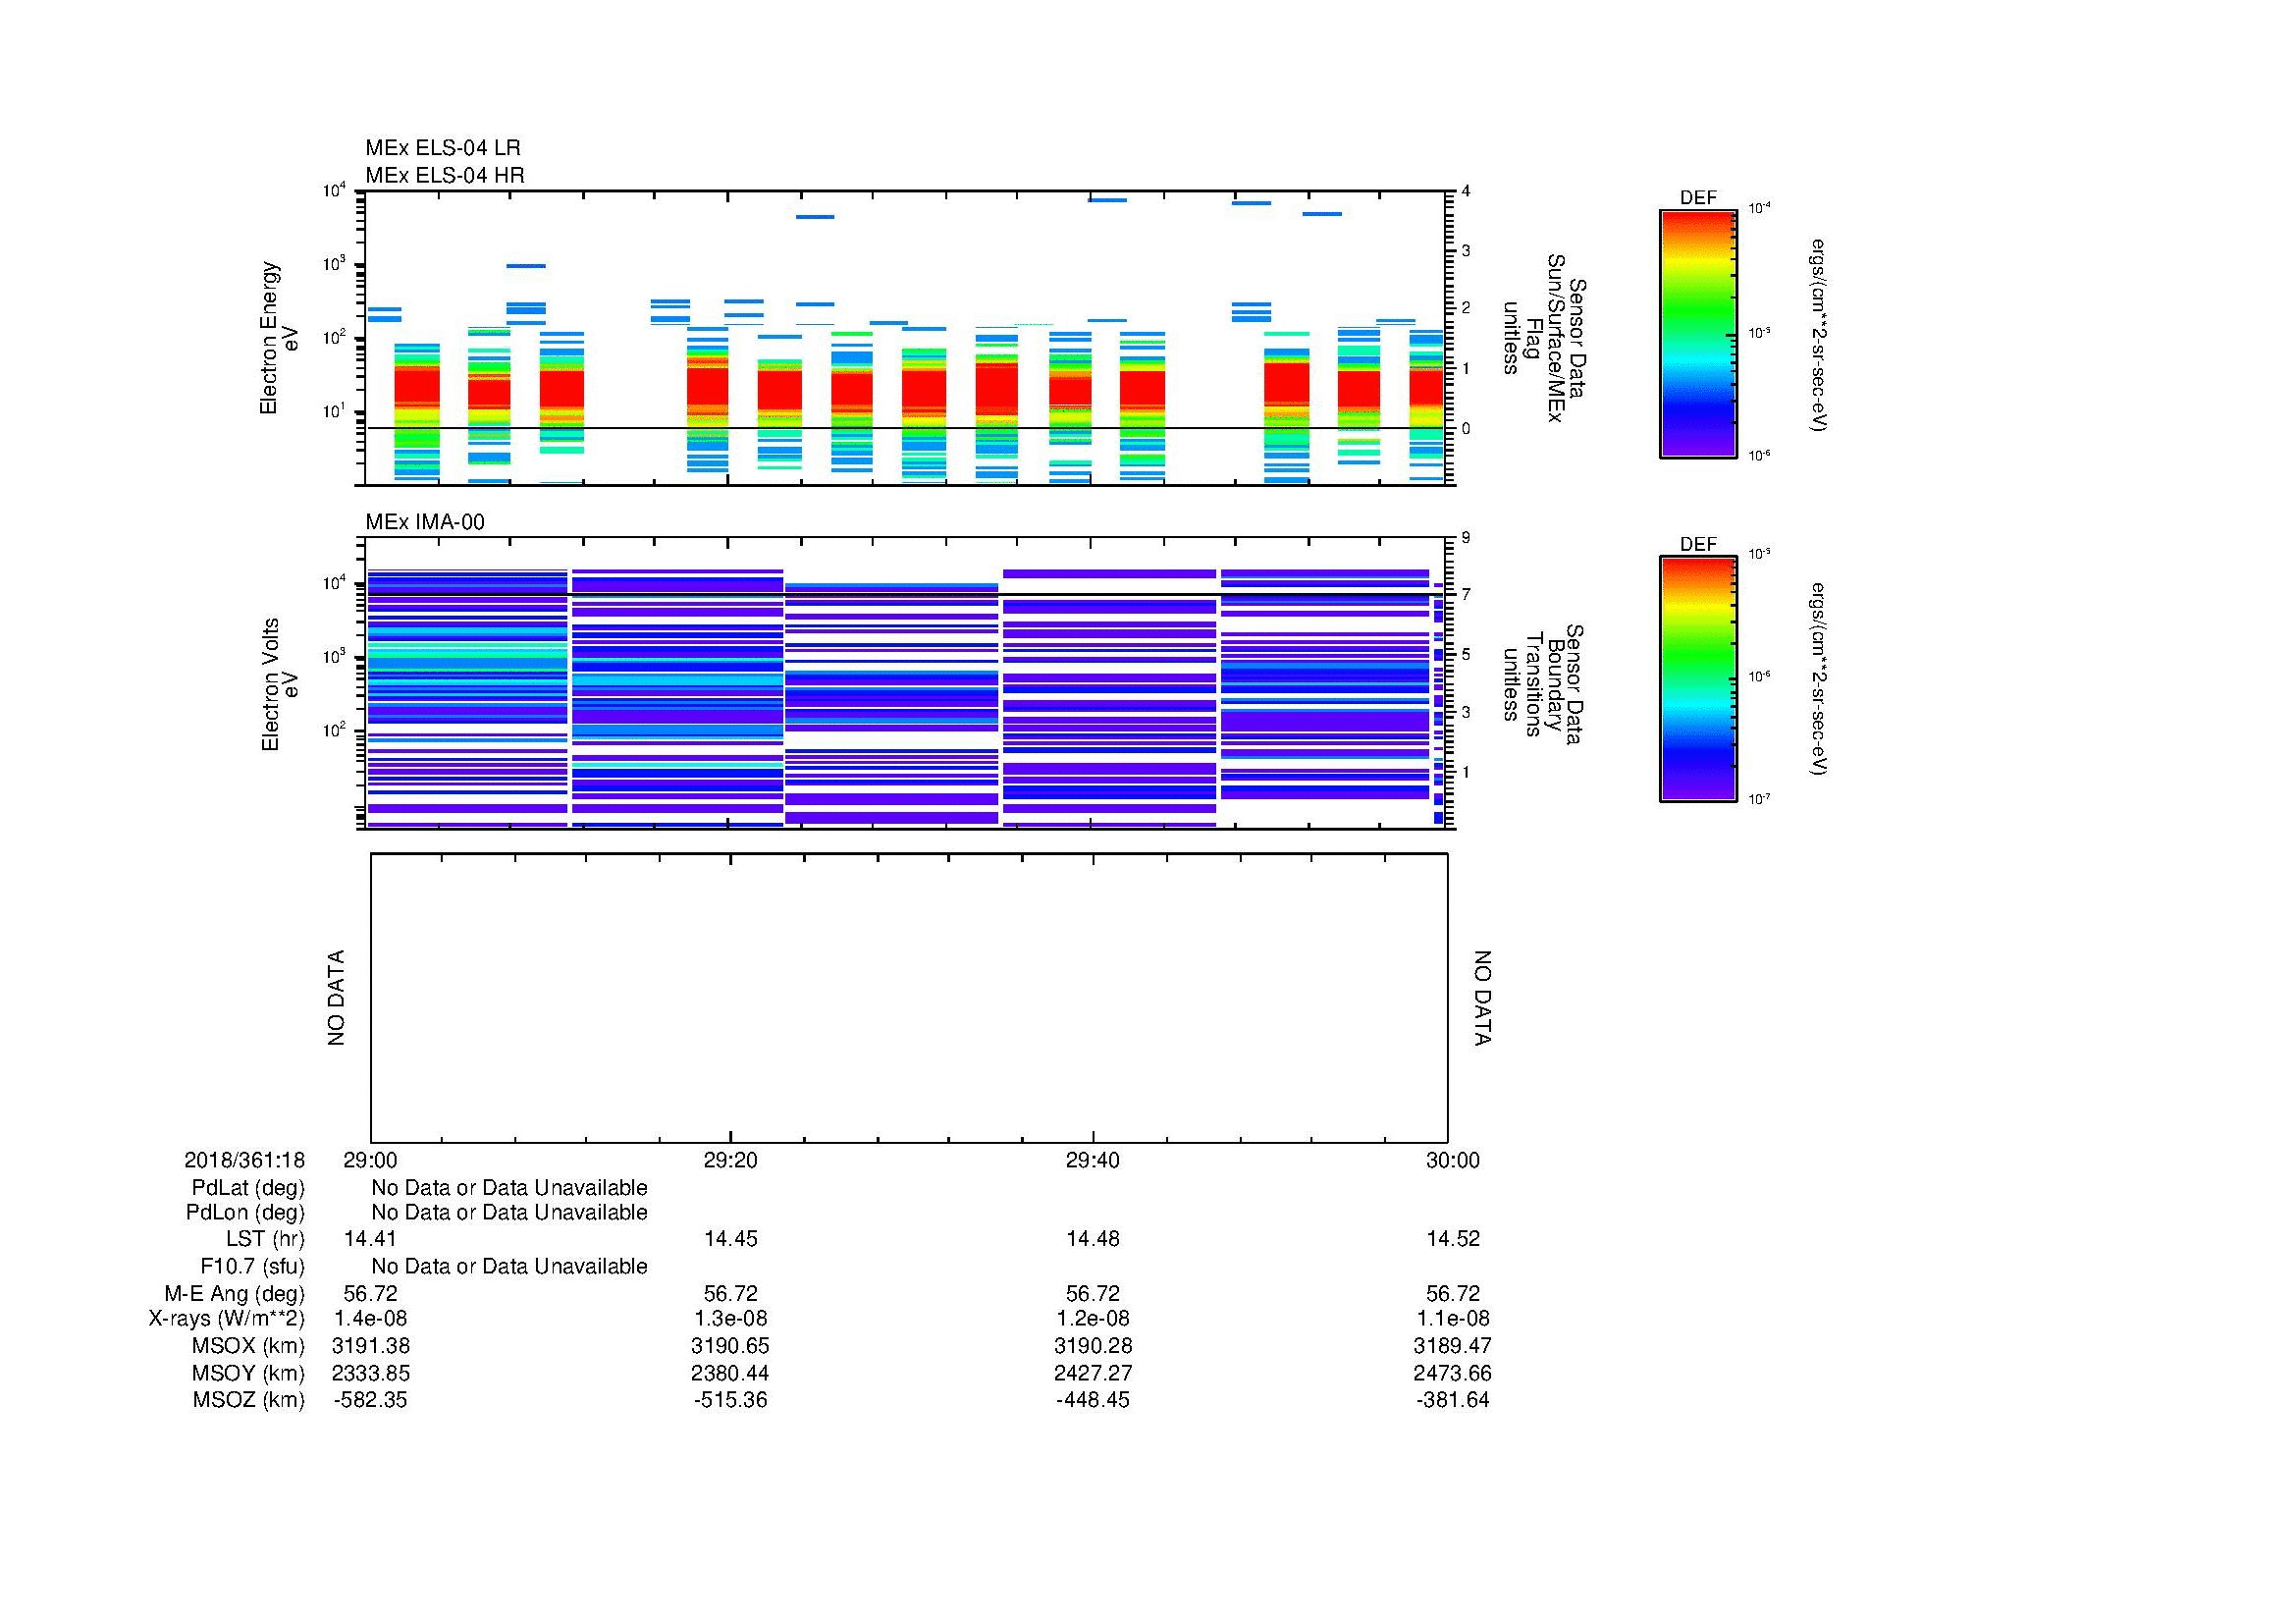The height and width of the screenshot is (1623, 2296).
Task: Click the X-rays value 1.3e-08
Action: click(730, 1319)
